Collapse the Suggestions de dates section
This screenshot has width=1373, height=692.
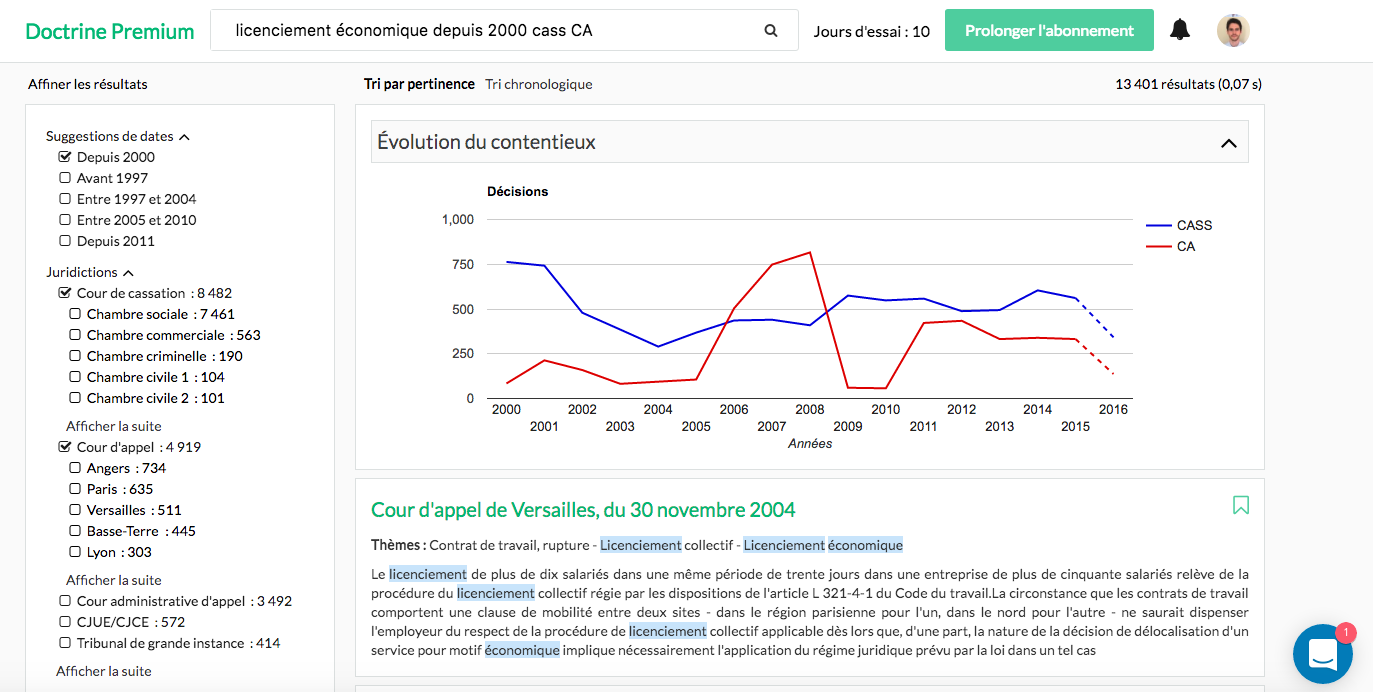(184, 137)
